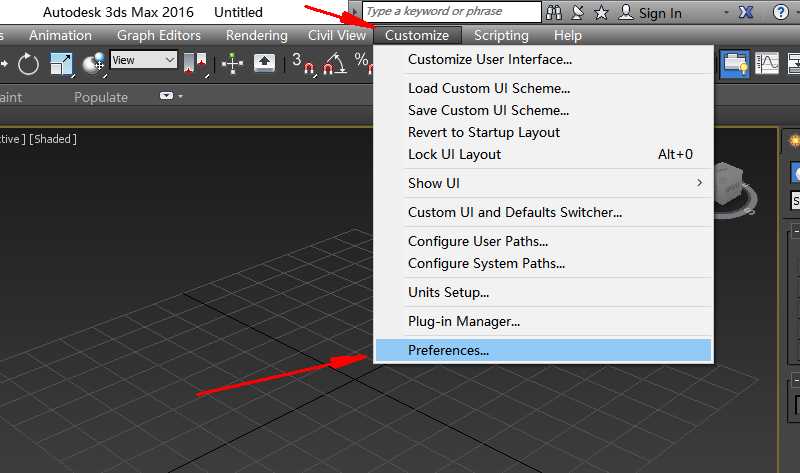Select the Scale tool icon

pos(61,64)
